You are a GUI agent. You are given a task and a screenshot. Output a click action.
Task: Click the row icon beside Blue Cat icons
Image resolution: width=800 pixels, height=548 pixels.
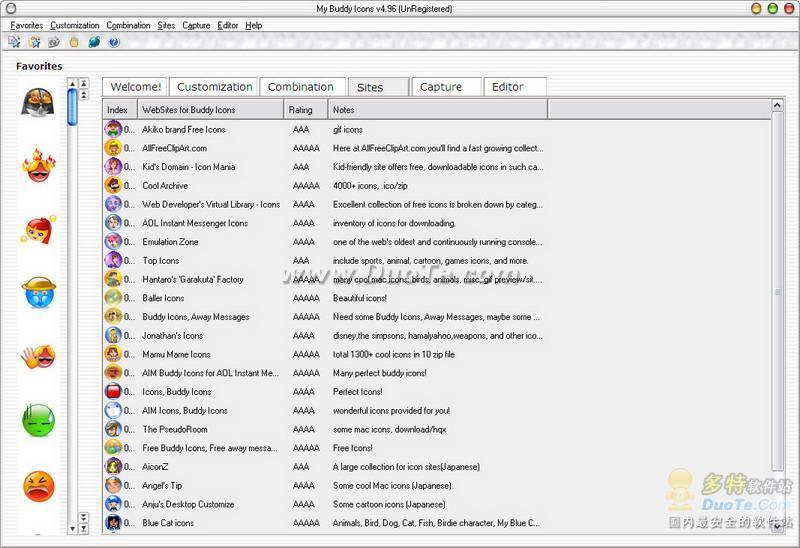113,522
